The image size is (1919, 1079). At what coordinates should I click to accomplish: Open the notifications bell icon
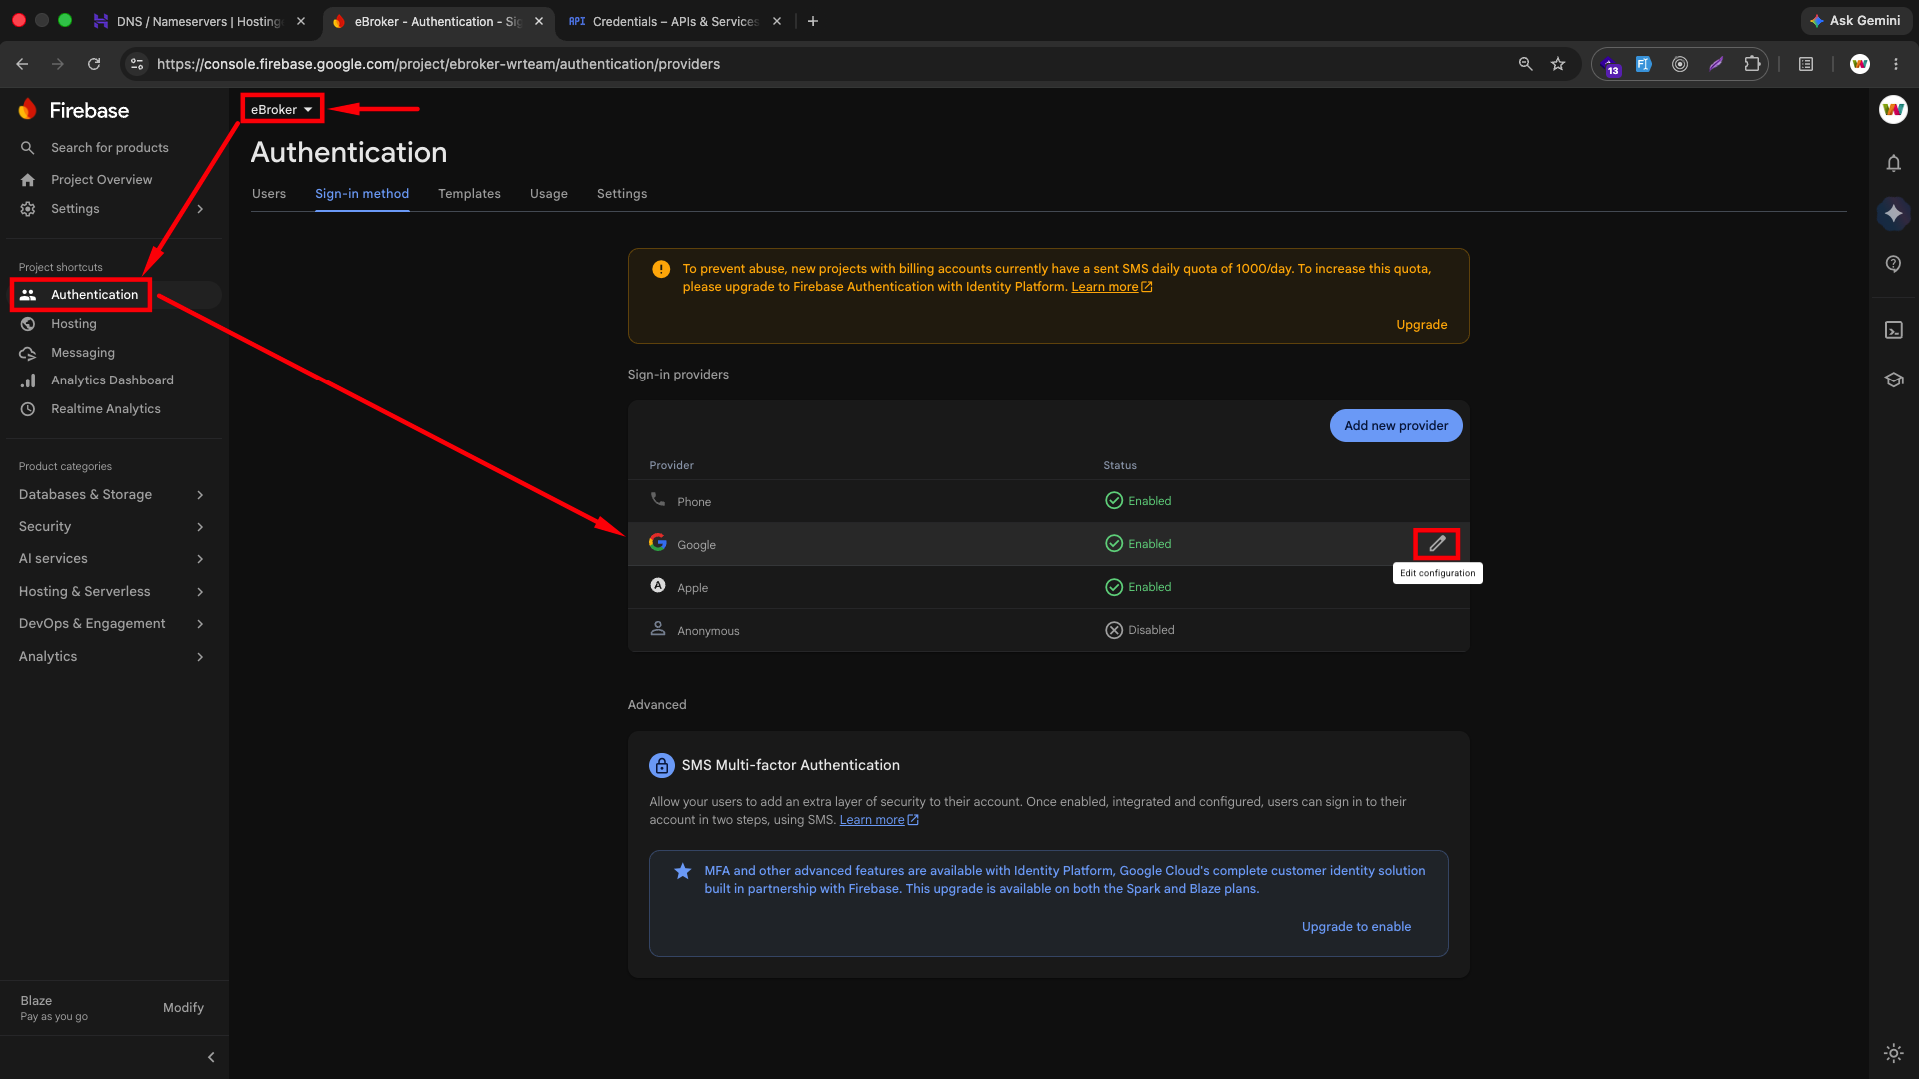click(x=1893, y=163)
